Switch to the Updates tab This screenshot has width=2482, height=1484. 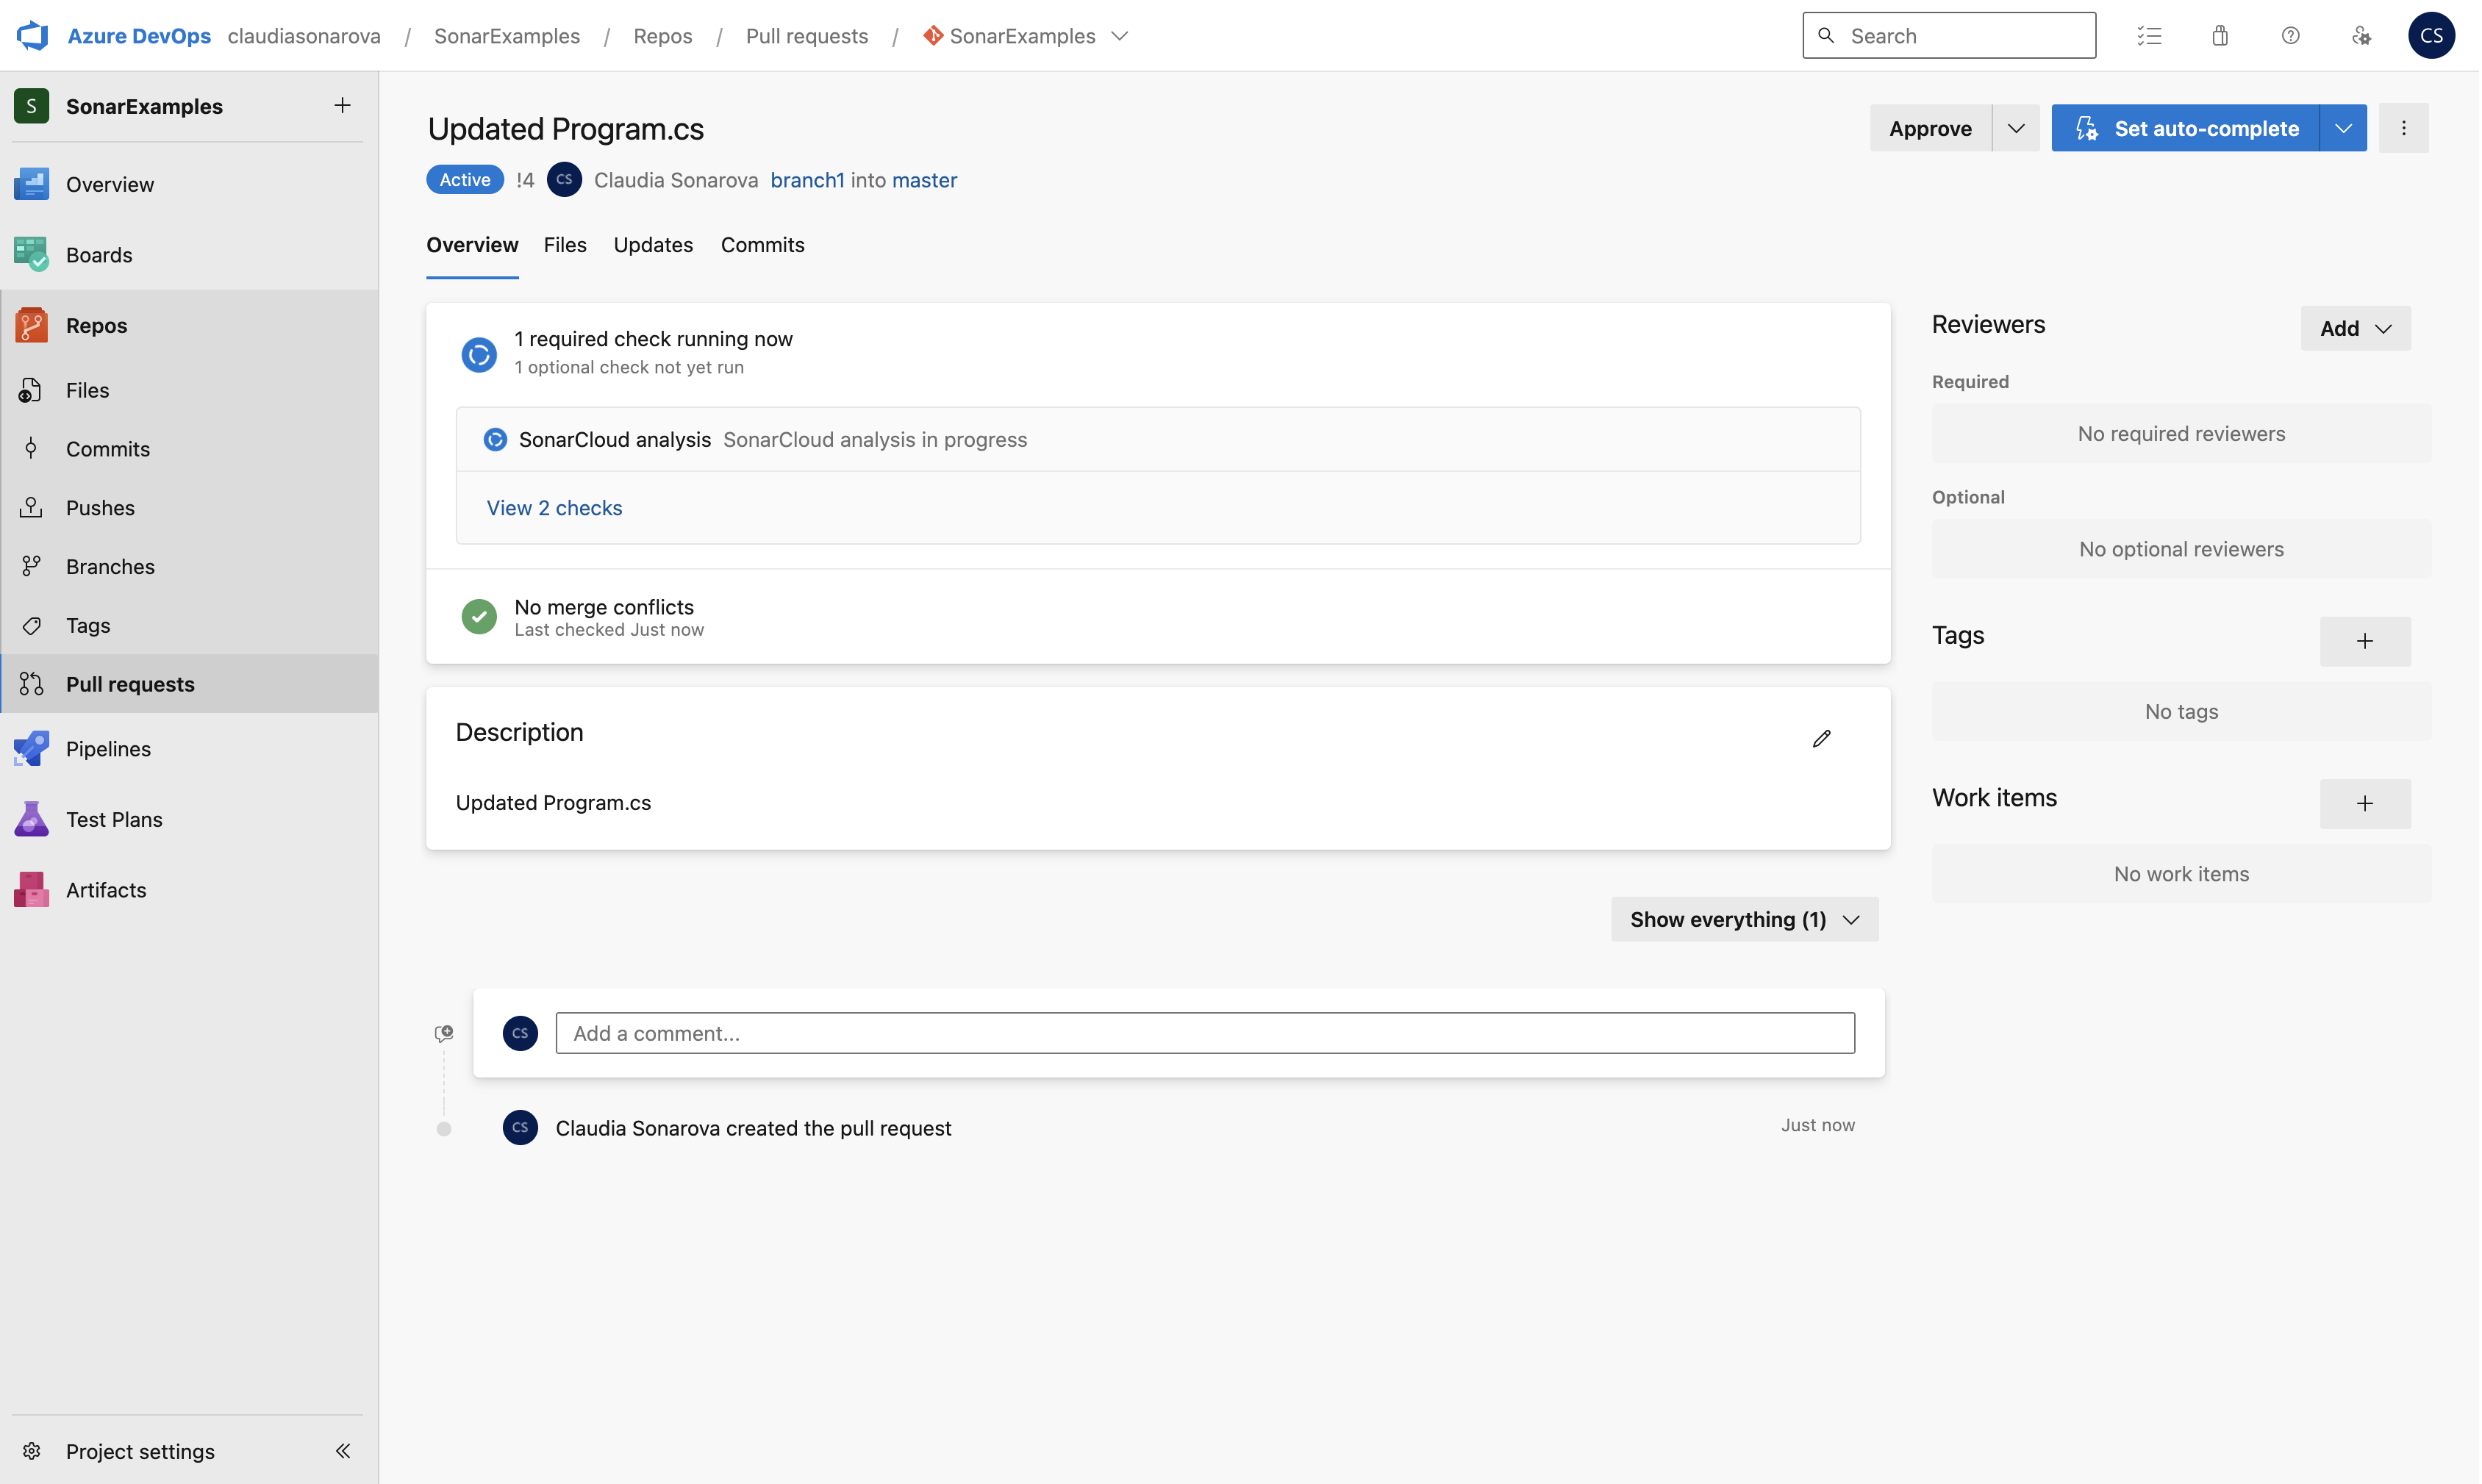653,245
